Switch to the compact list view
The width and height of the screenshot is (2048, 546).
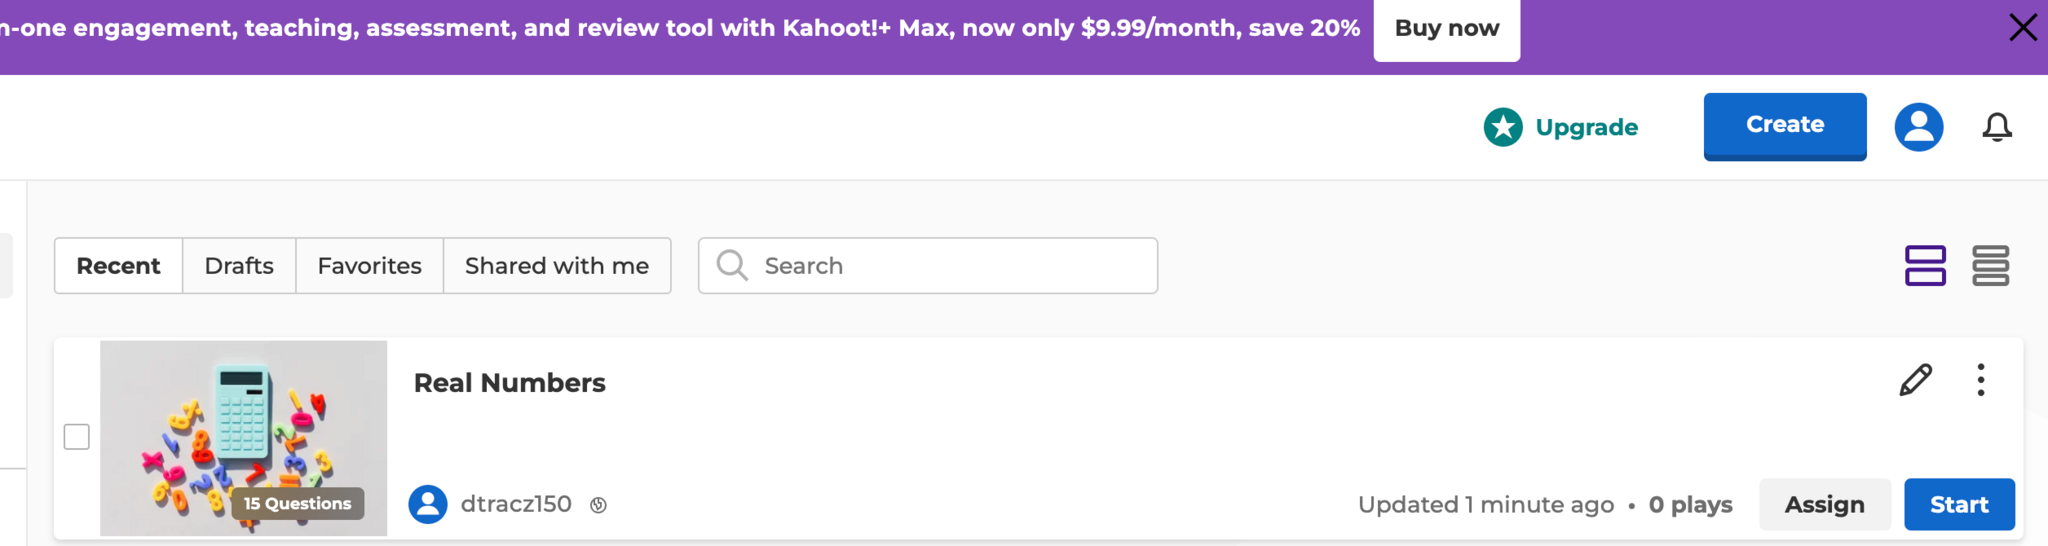coord(1990,266)
